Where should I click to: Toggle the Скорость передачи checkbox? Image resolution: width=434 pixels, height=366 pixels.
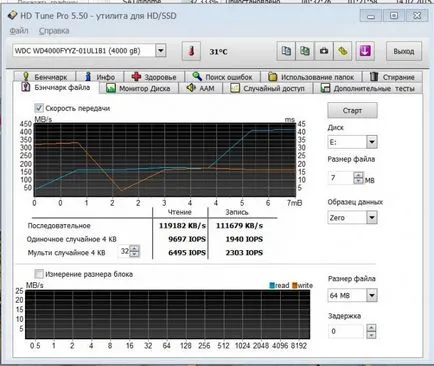[x=39, y=108]
